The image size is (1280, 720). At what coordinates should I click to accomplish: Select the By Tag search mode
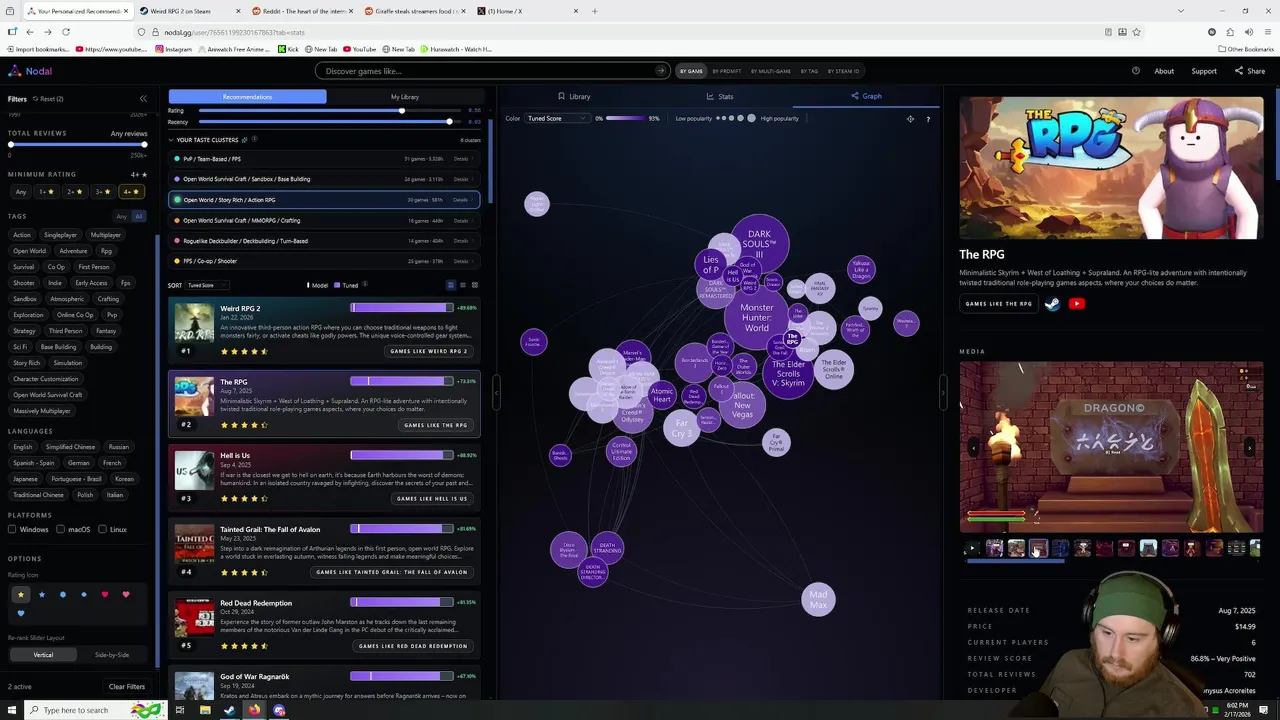[x=808, y=71]
